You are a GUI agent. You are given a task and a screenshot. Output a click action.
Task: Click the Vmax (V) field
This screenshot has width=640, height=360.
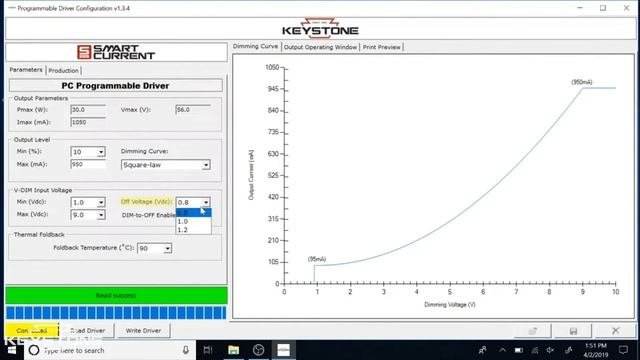coord(193,109)
